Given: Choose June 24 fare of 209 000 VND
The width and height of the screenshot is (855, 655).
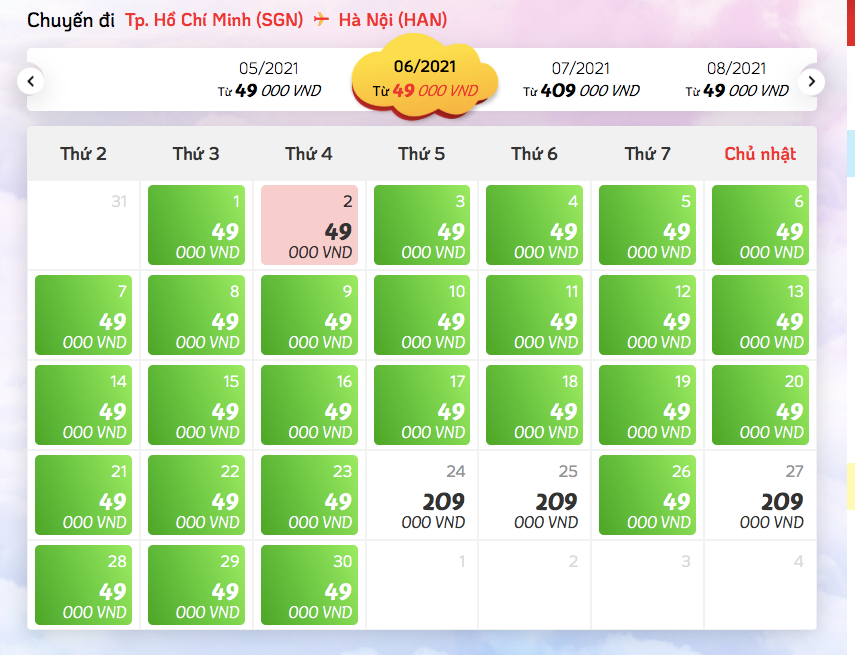Looking at the screenshot, I should pos(422,495).
